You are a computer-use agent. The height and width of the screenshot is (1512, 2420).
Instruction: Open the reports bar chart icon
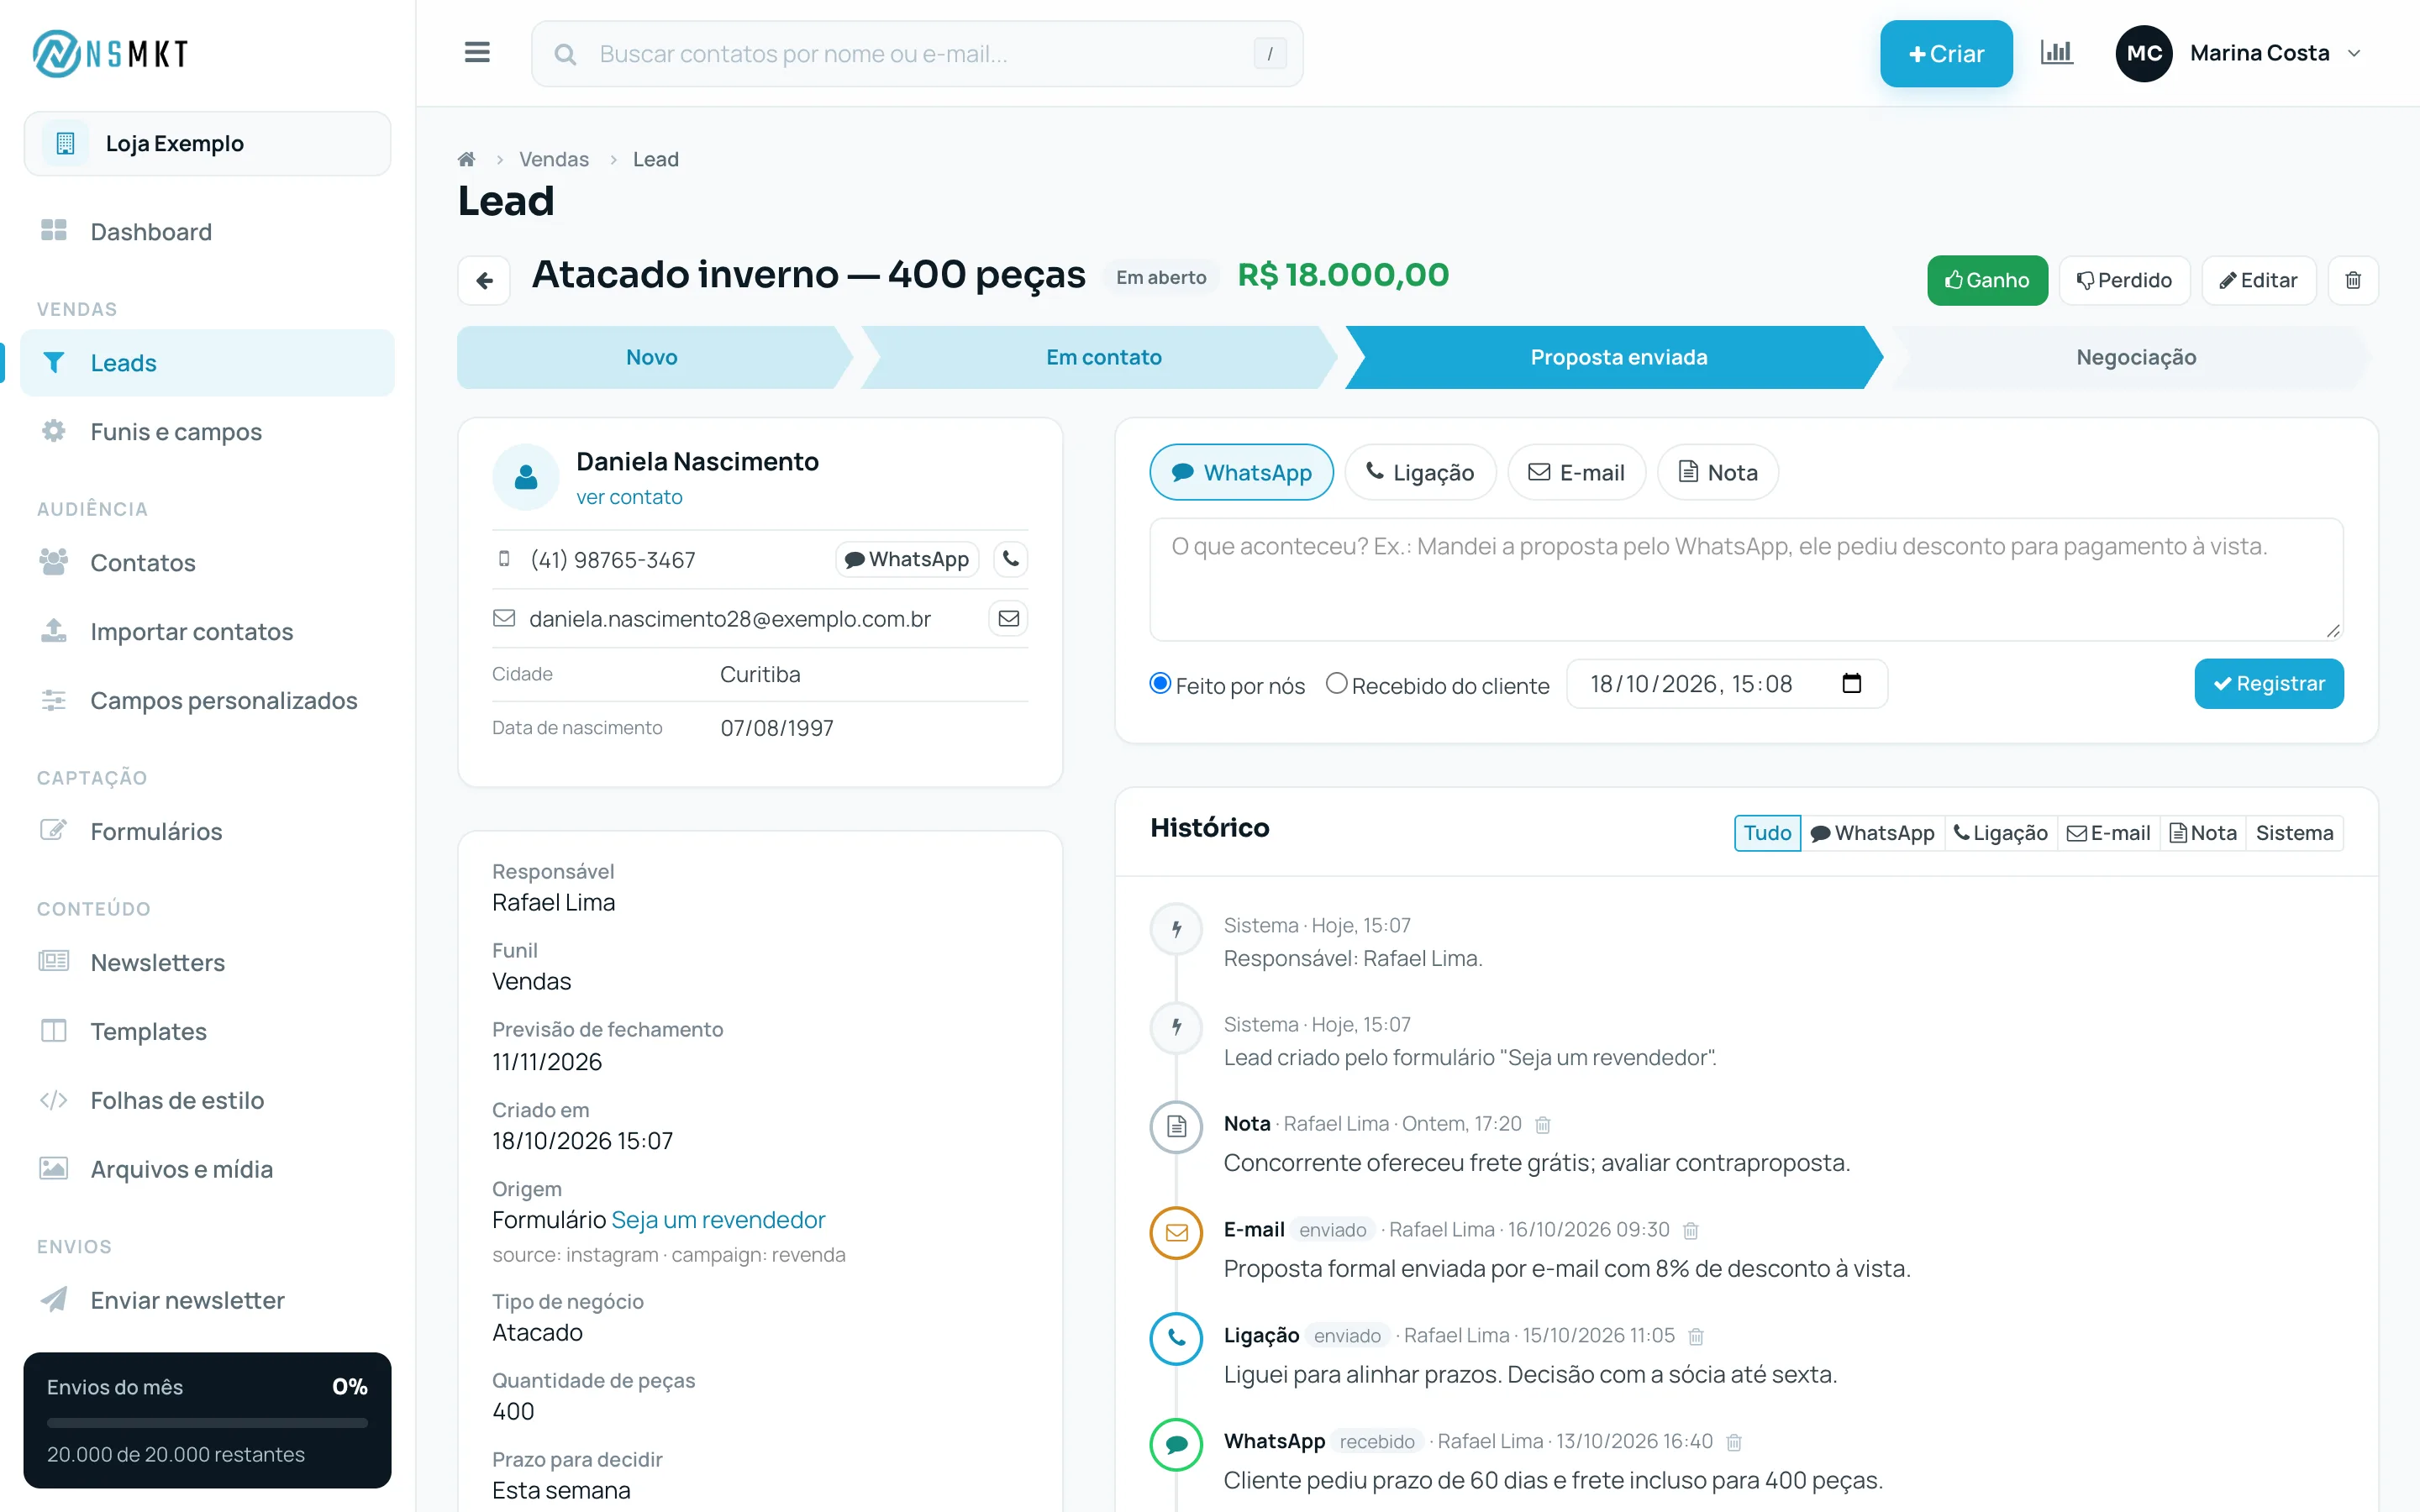2056,53
